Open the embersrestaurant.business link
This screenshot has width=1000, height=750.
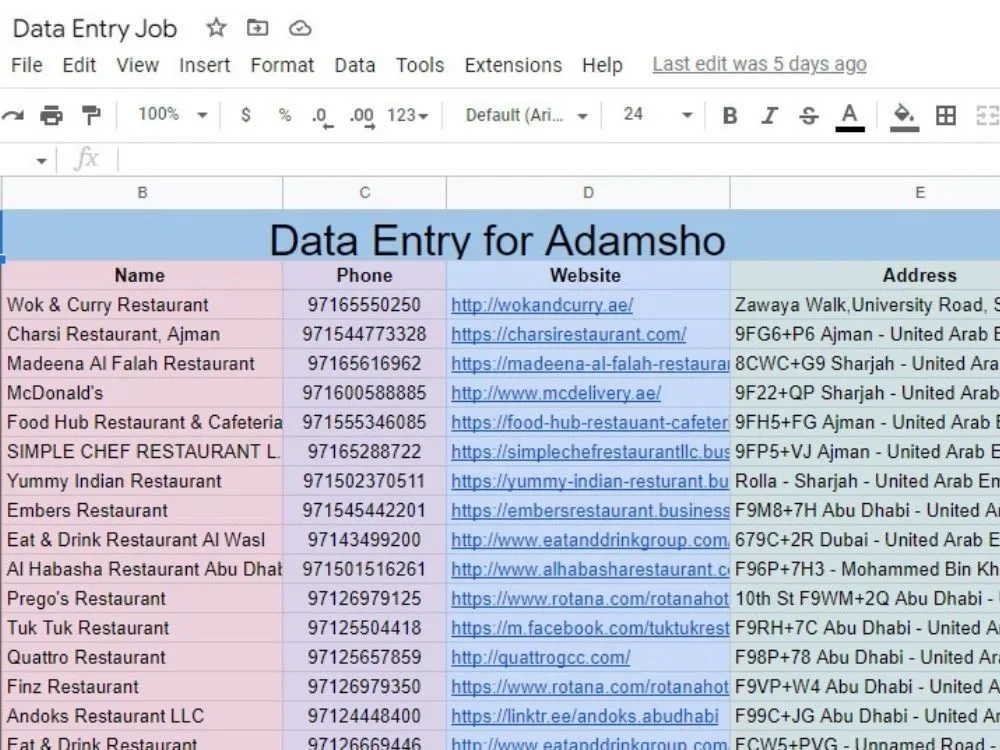coord(590,510)
